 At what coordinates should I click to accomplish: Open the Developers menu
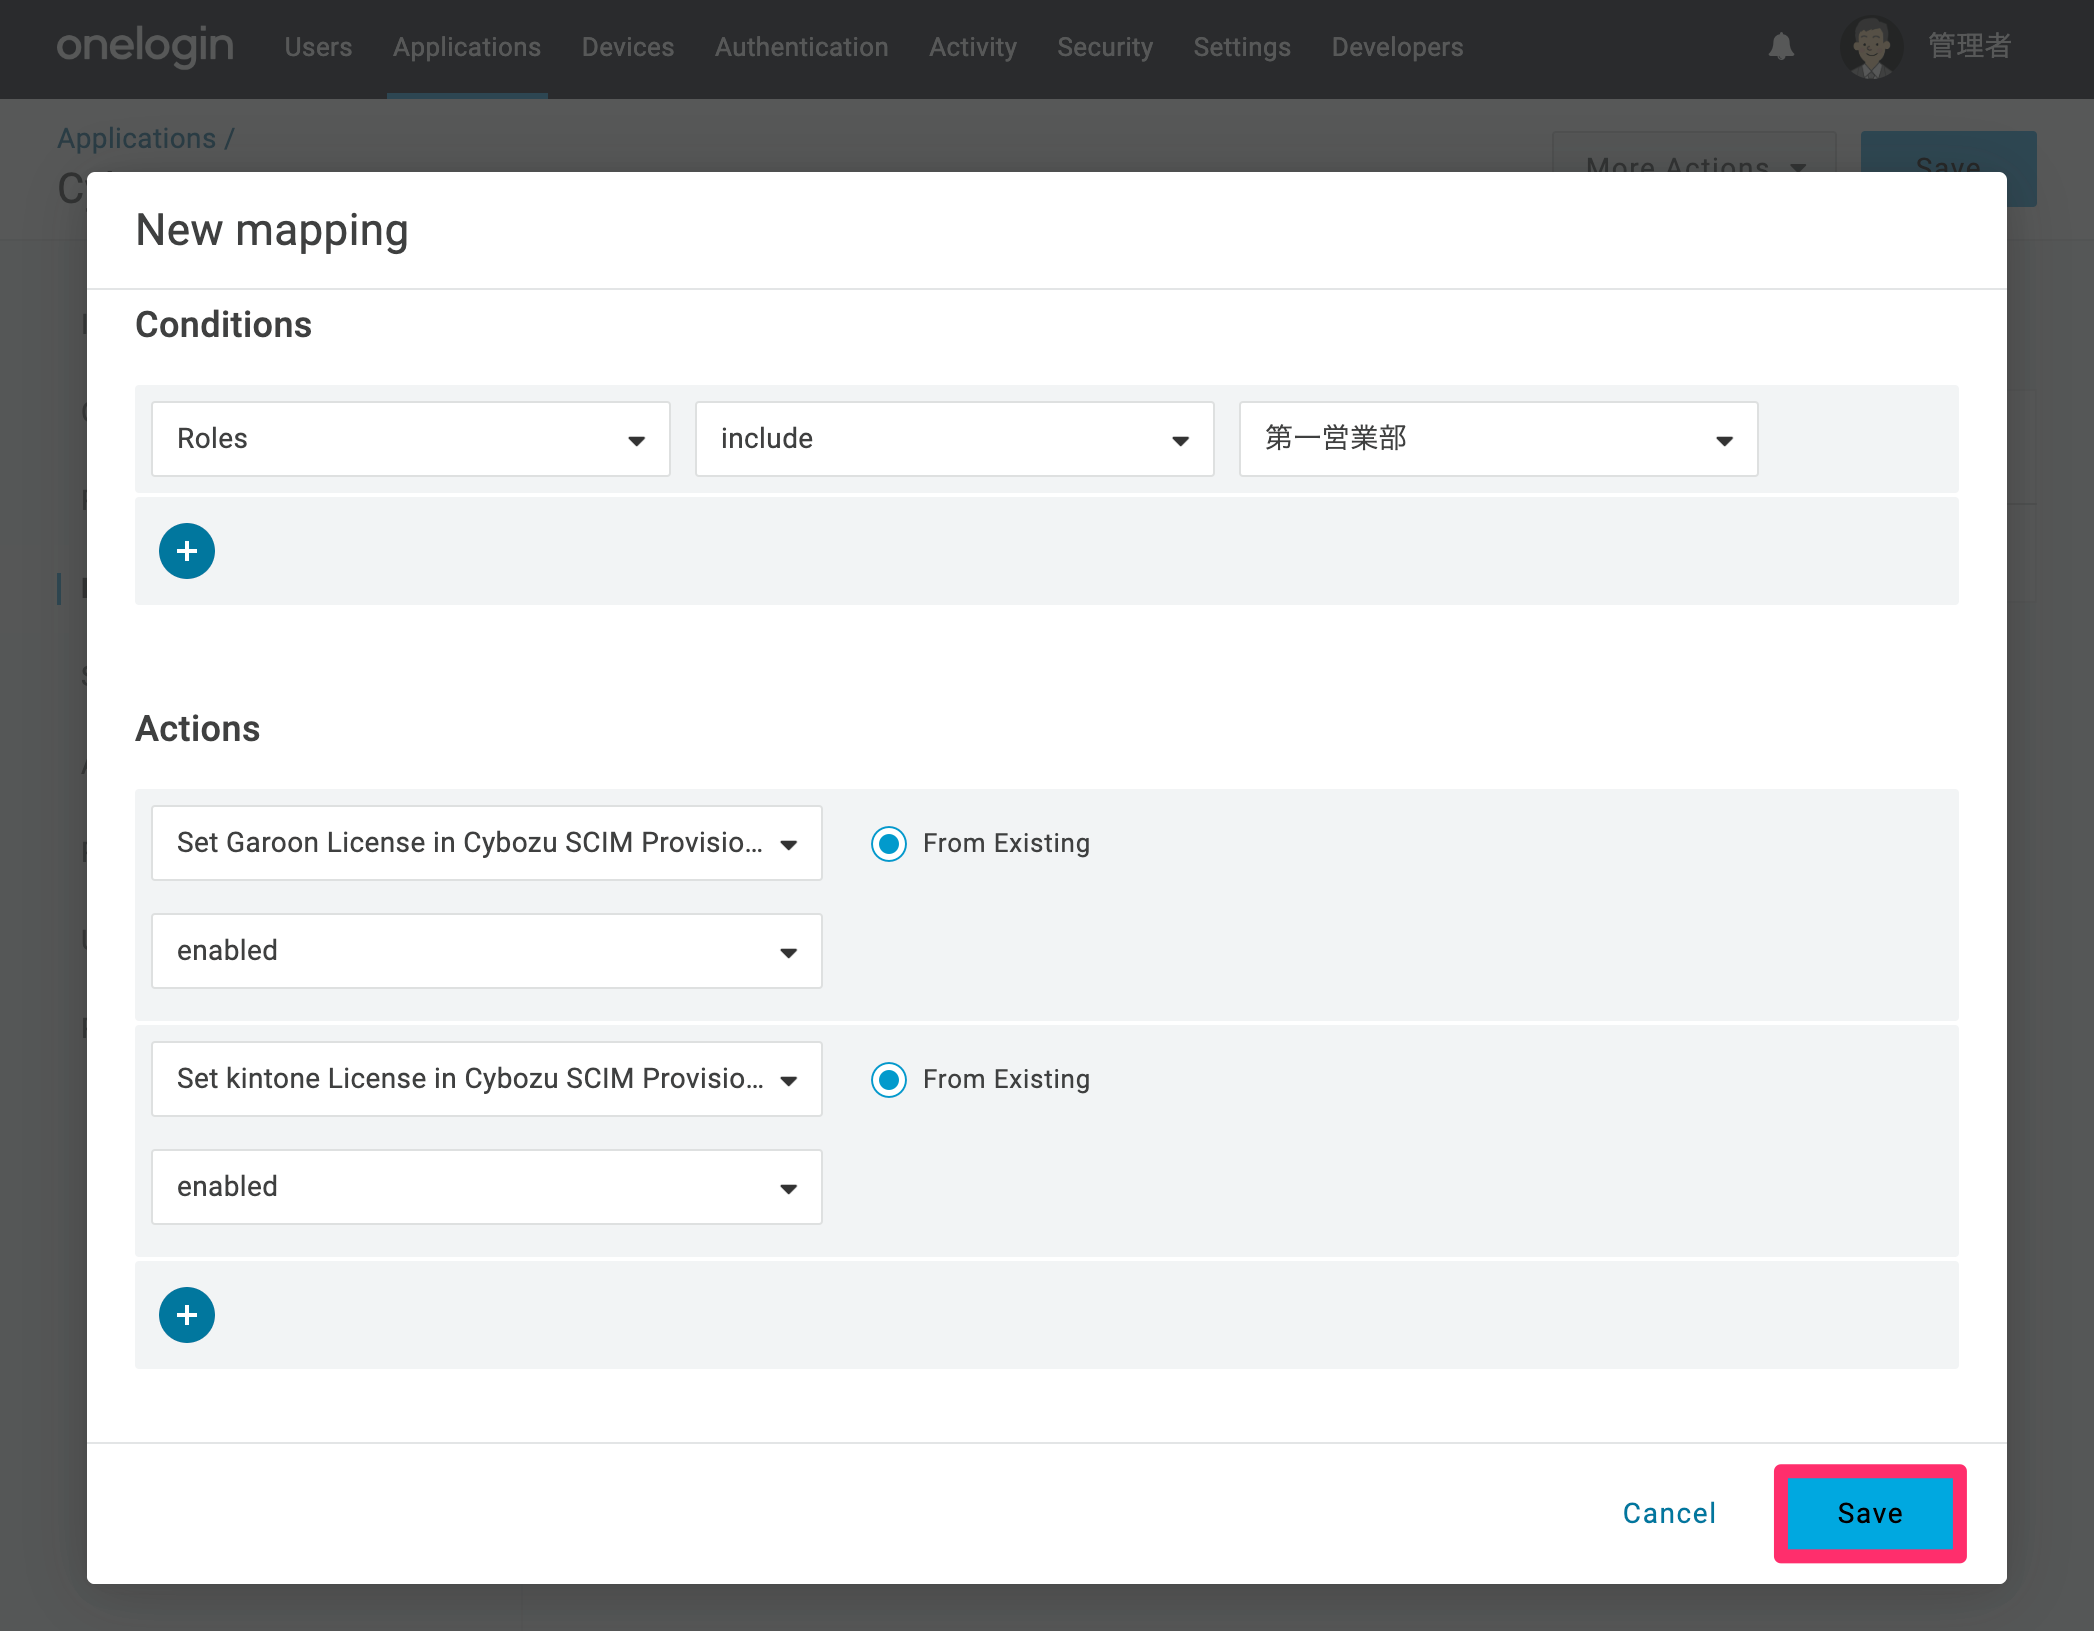(1397, 47)
